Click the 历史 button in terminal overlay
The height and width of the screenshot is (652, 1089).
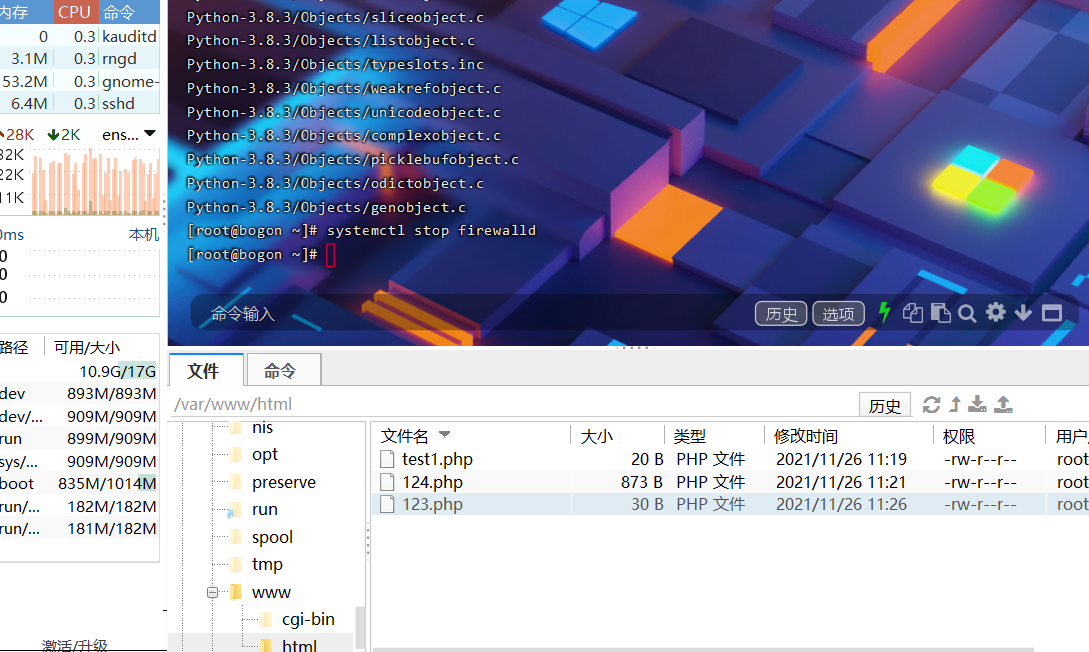point(781,313)
